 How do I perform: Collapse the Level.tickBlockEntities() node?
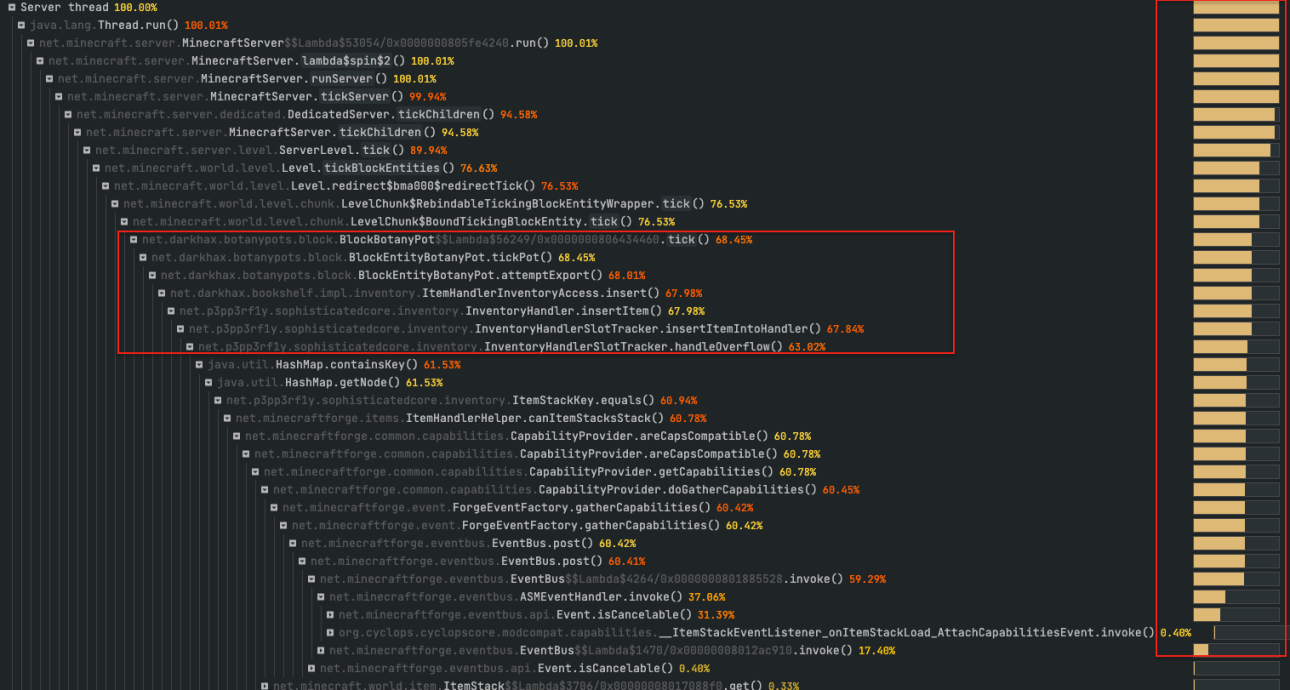(x=96, y=168)
